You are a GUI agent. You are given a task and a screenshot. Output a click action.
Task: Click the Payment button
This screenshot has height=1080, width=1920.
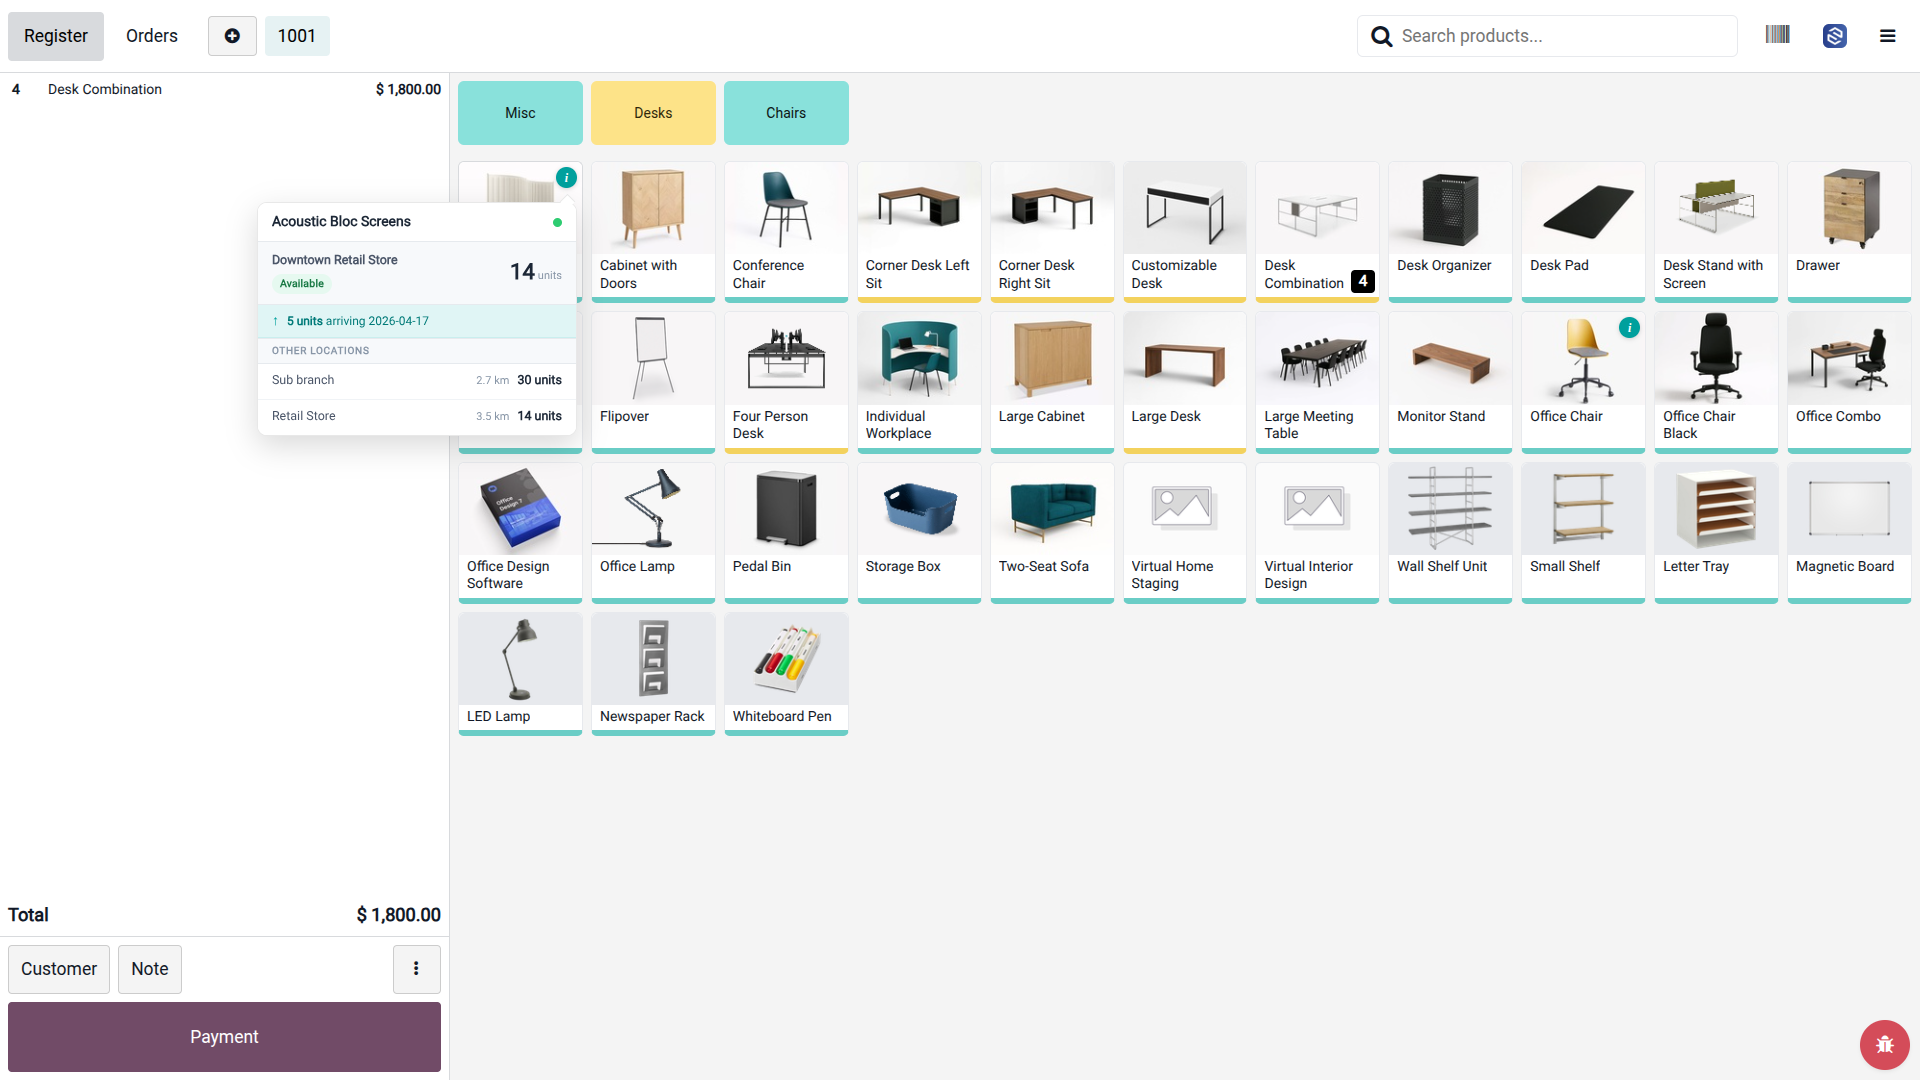(x=224, y=1037)
